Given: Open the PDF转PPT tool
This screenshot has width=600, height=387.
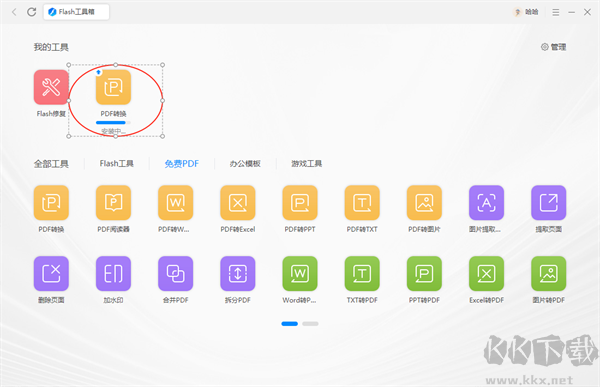Looking at the screenshot, I should pos(300,203).
